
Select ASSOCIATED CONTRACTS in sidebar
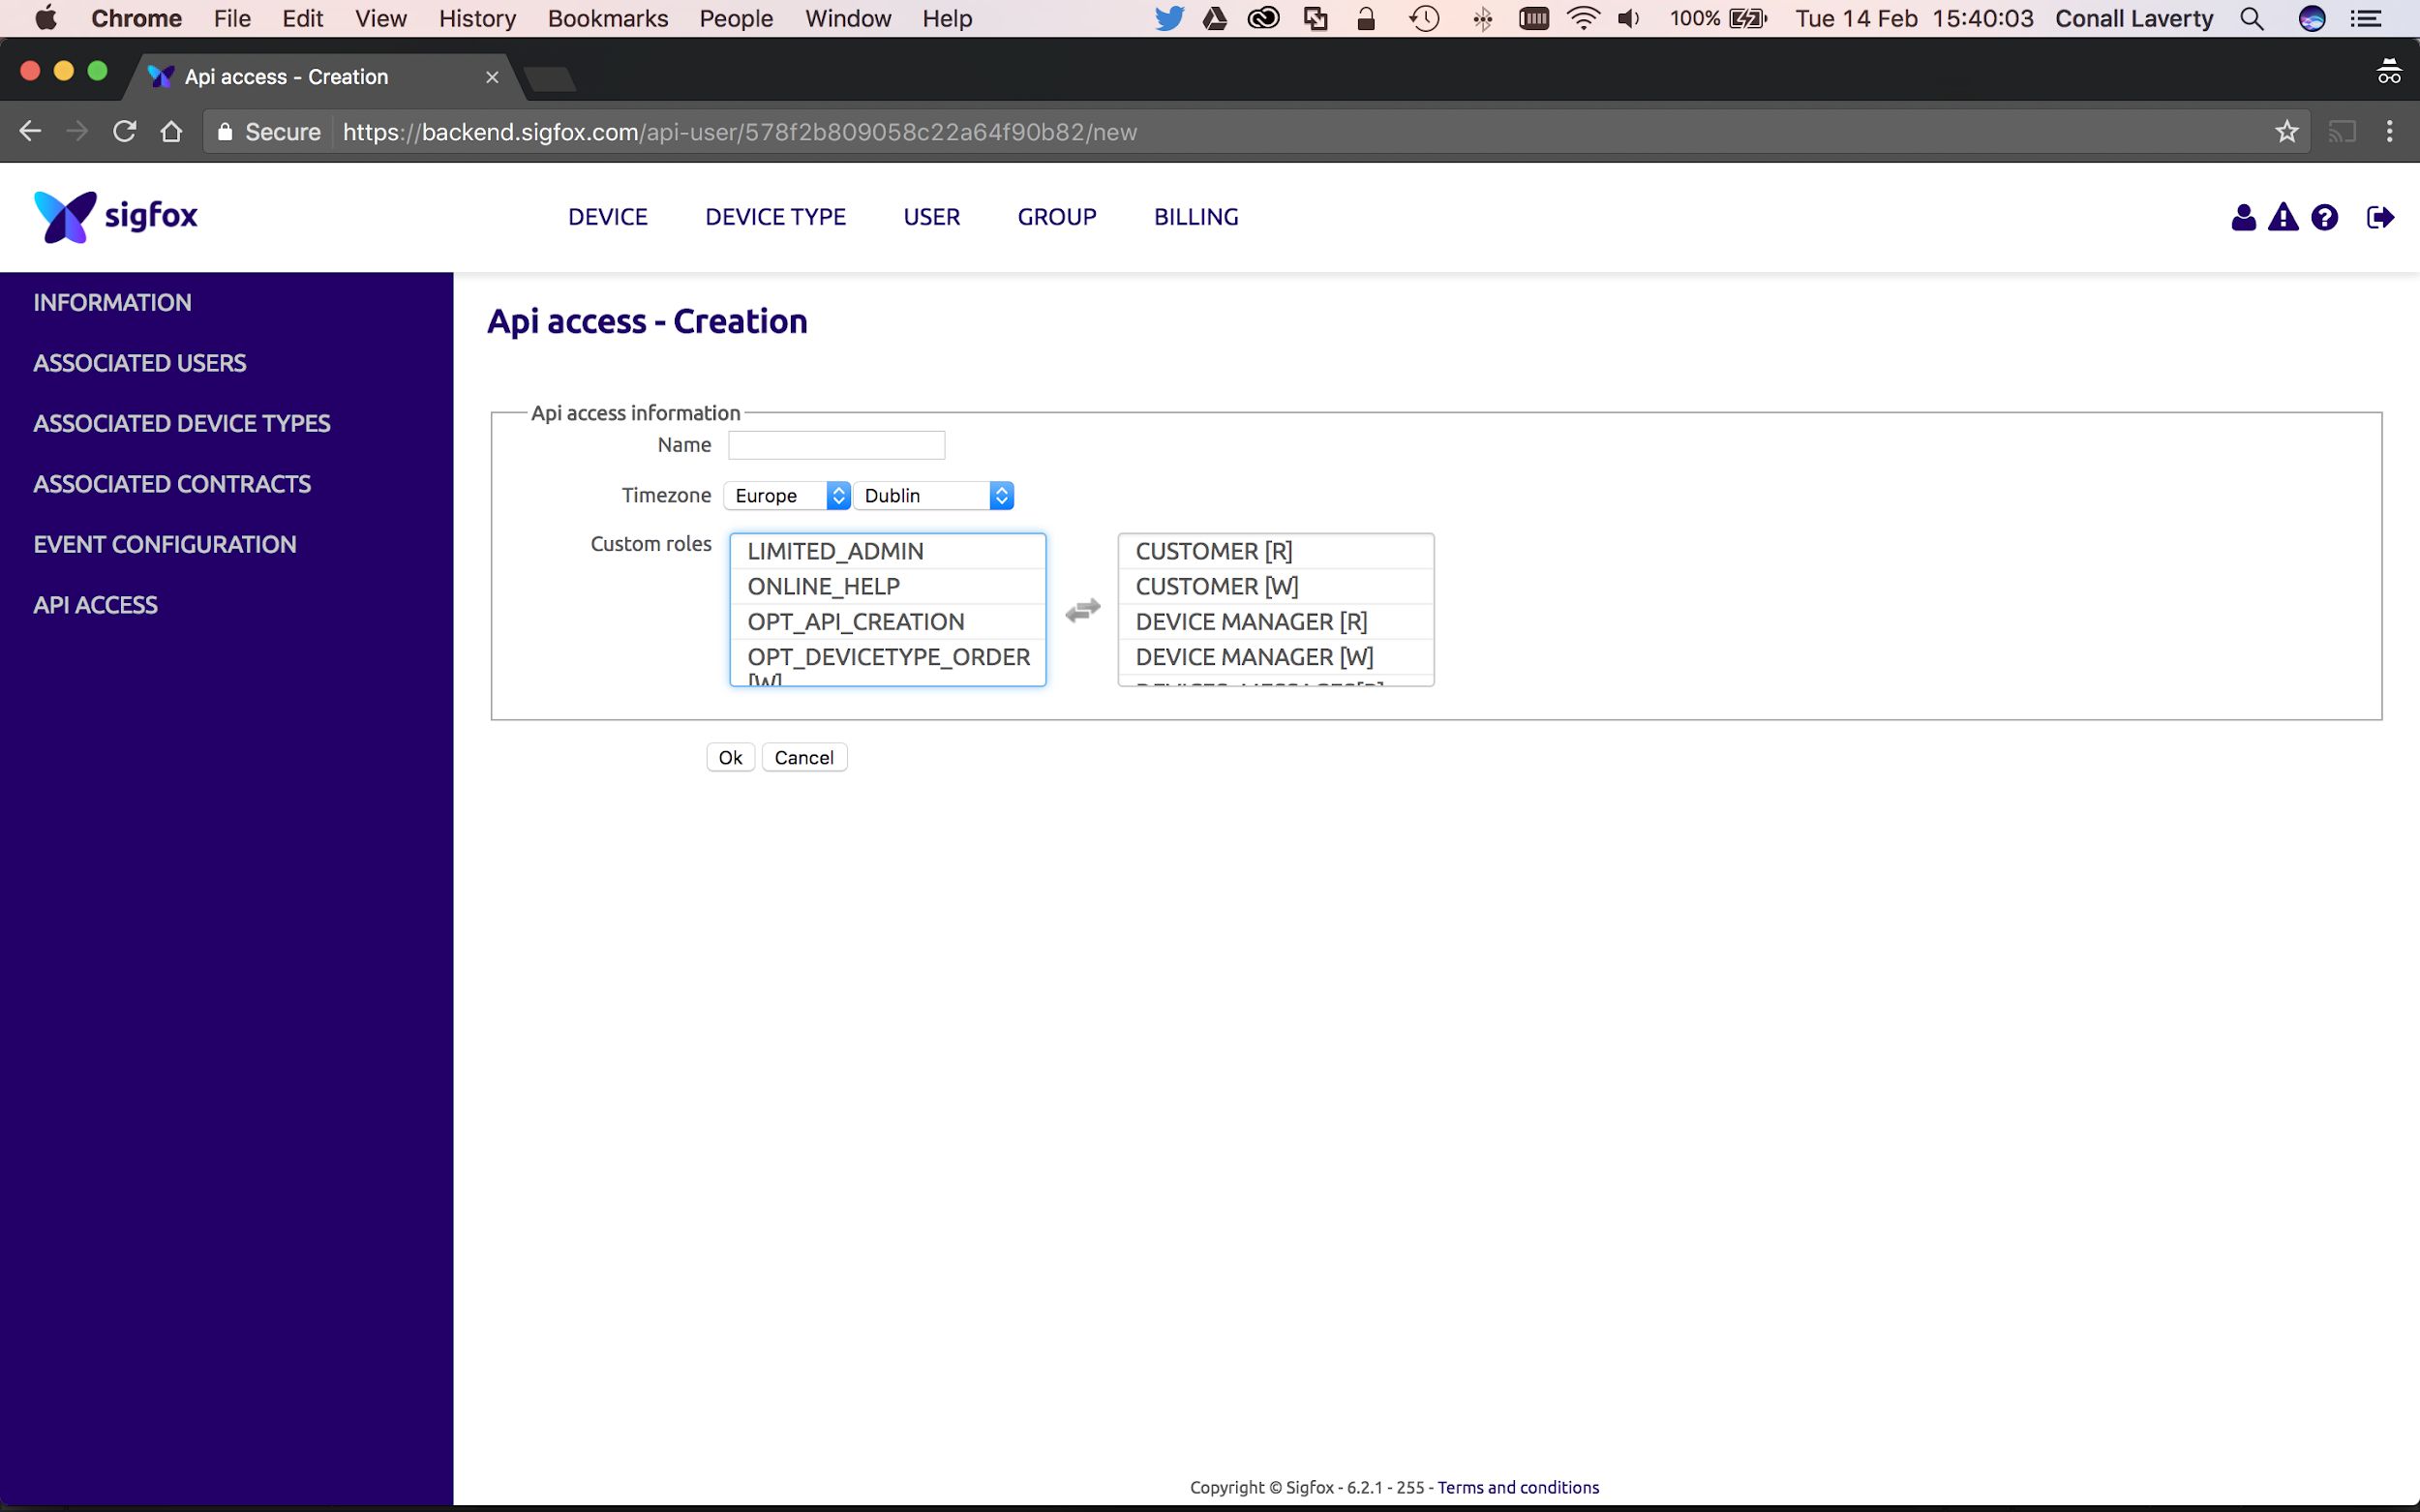tap(172, 484)
